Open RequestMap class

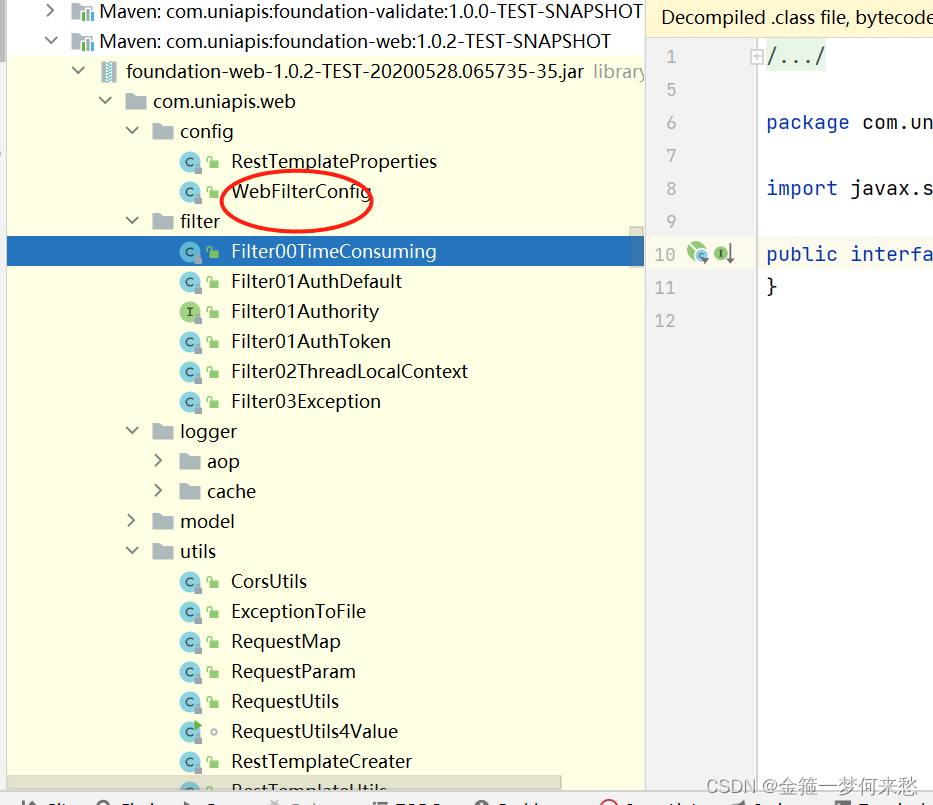[x=286, y=641]
